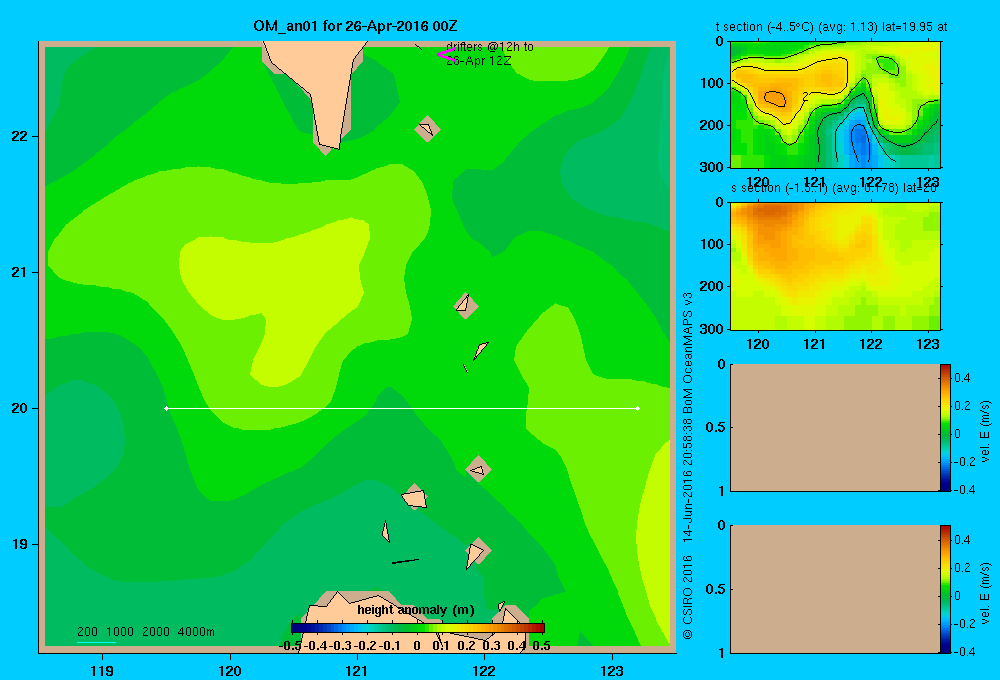Click longitude label 119 on map axis
Image resolution: width=1000 pixels, height=680 pixels.
pyautogui.click(x=102, y=670)
